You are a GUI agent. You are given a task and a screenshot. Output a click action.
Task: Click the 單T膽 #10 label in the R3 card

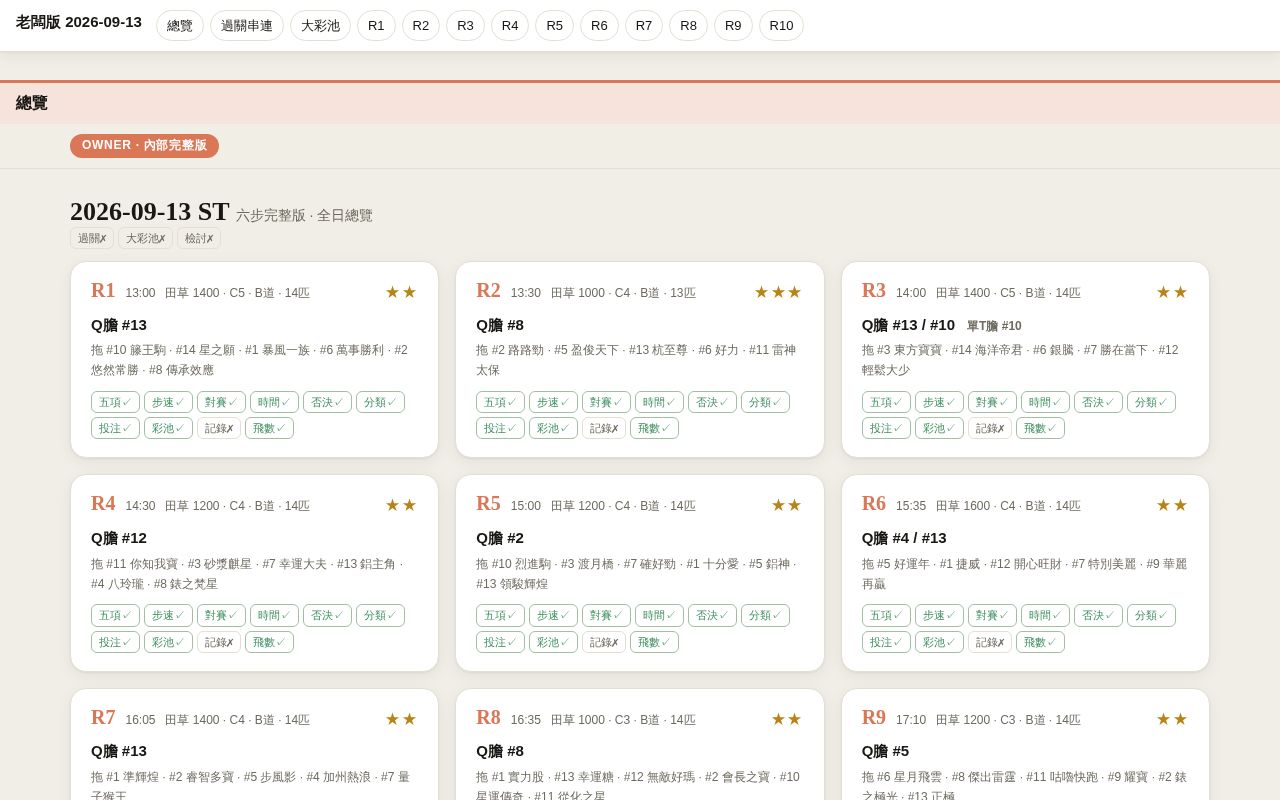pos(994,326)
